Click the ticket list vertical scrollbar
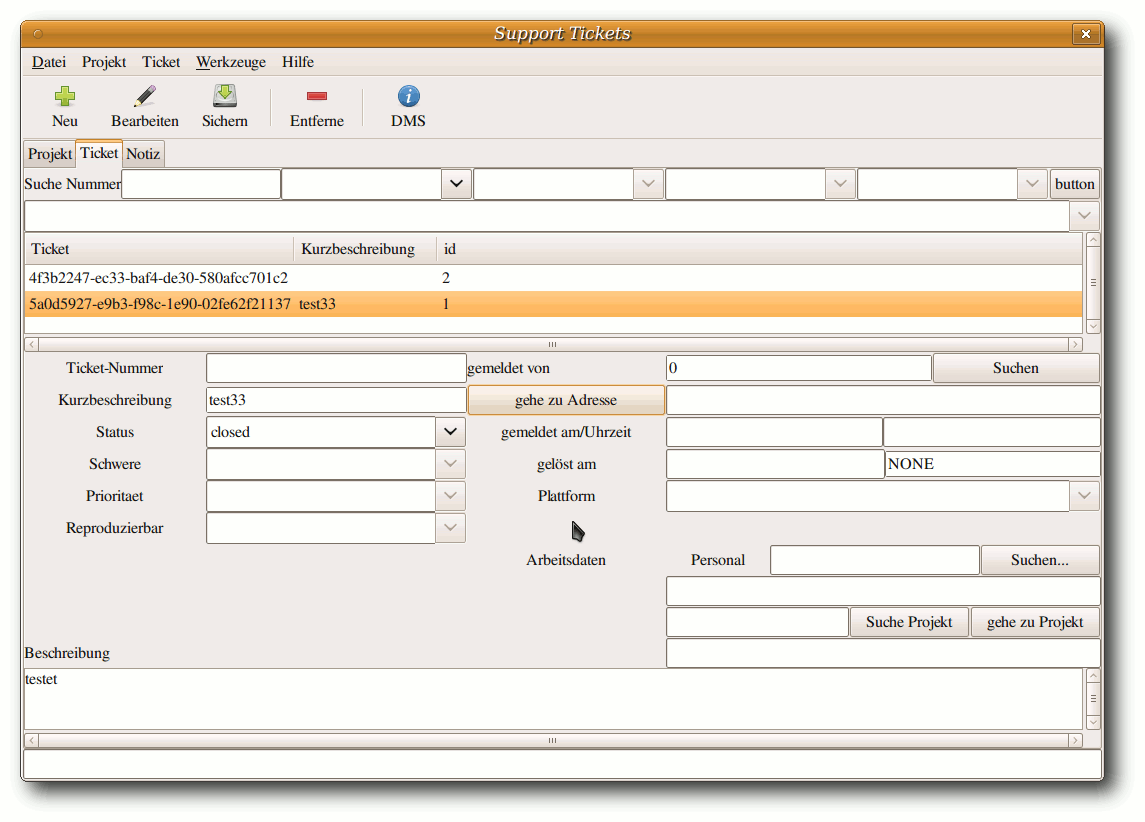1145x822 pixels. tap(1093, 283)
